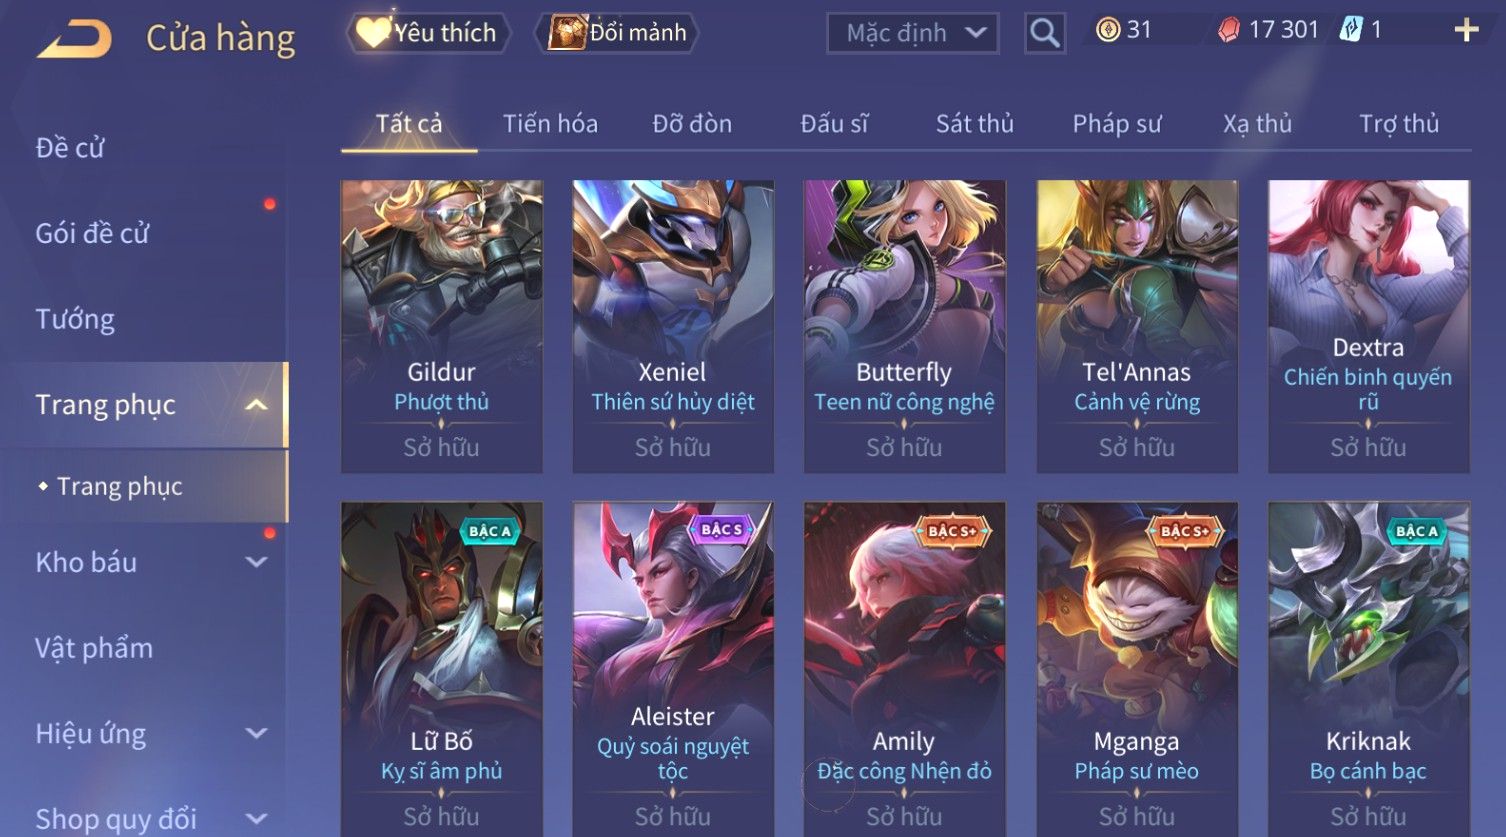The height and width of the screenshot is (837, 1506).
Task: Switch to the Sát thủ tab
Action: click(975, 124)
